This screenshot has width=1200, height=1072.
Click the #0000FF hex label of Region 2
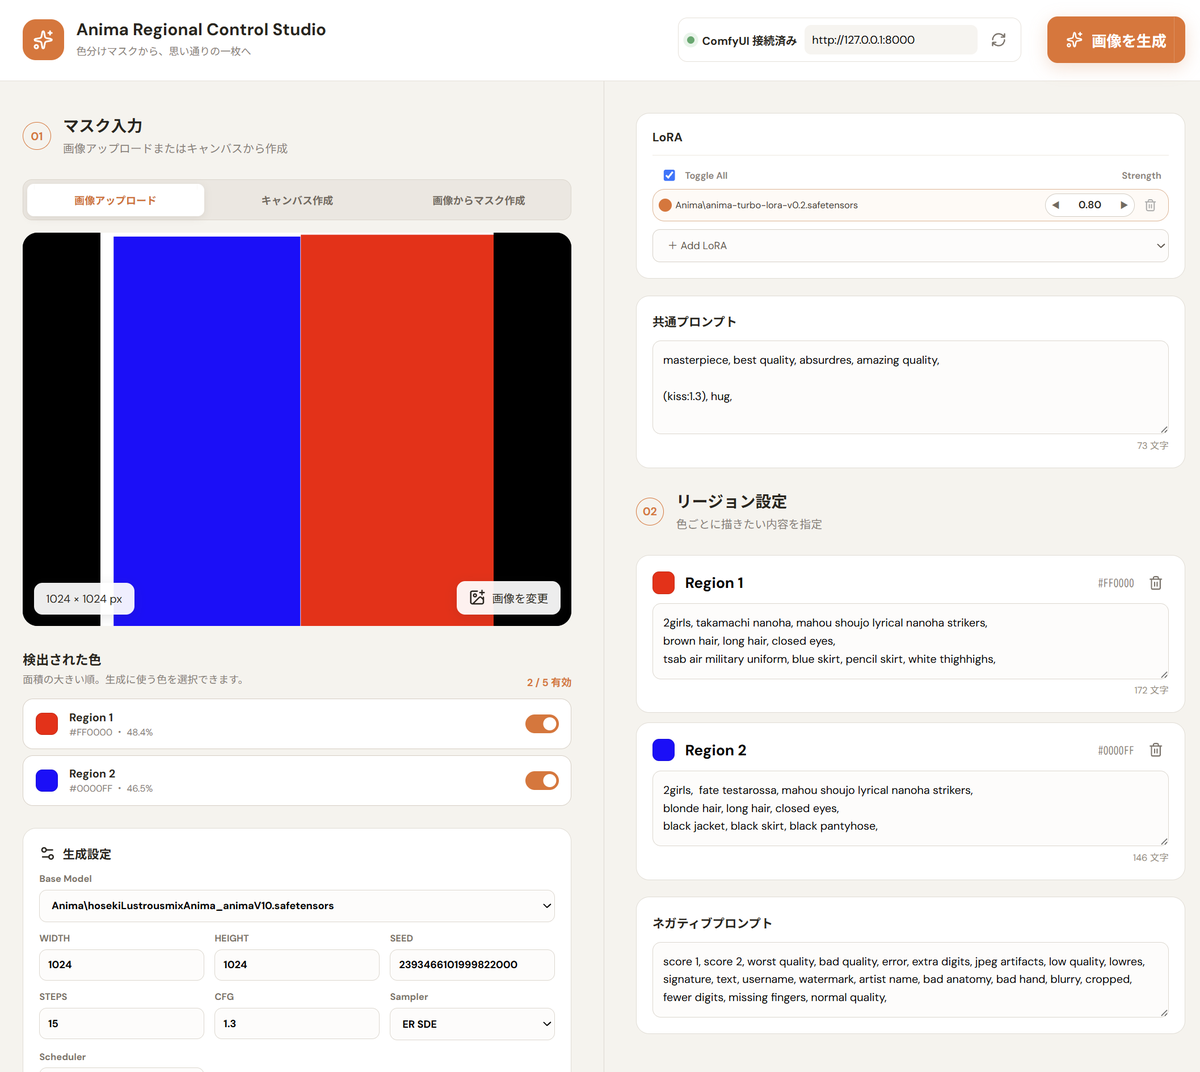click(x=1116, y=750)
